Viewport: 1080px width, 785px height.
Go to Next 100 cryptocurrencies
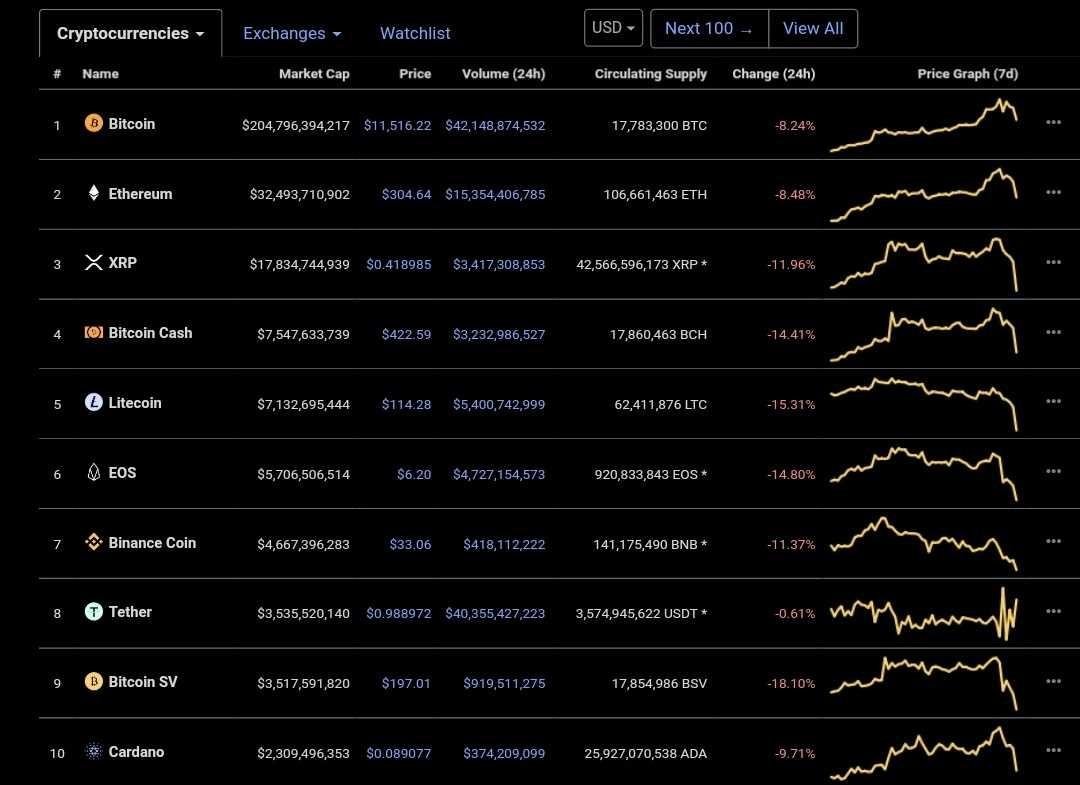click(x=709, y=28)
